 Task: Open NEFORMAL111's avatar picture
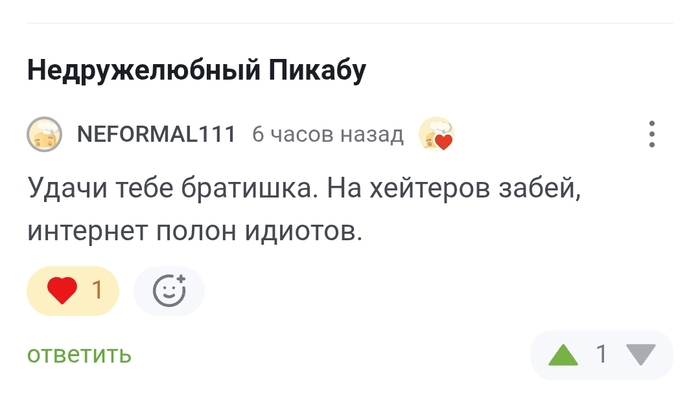(x=45, y=134)
